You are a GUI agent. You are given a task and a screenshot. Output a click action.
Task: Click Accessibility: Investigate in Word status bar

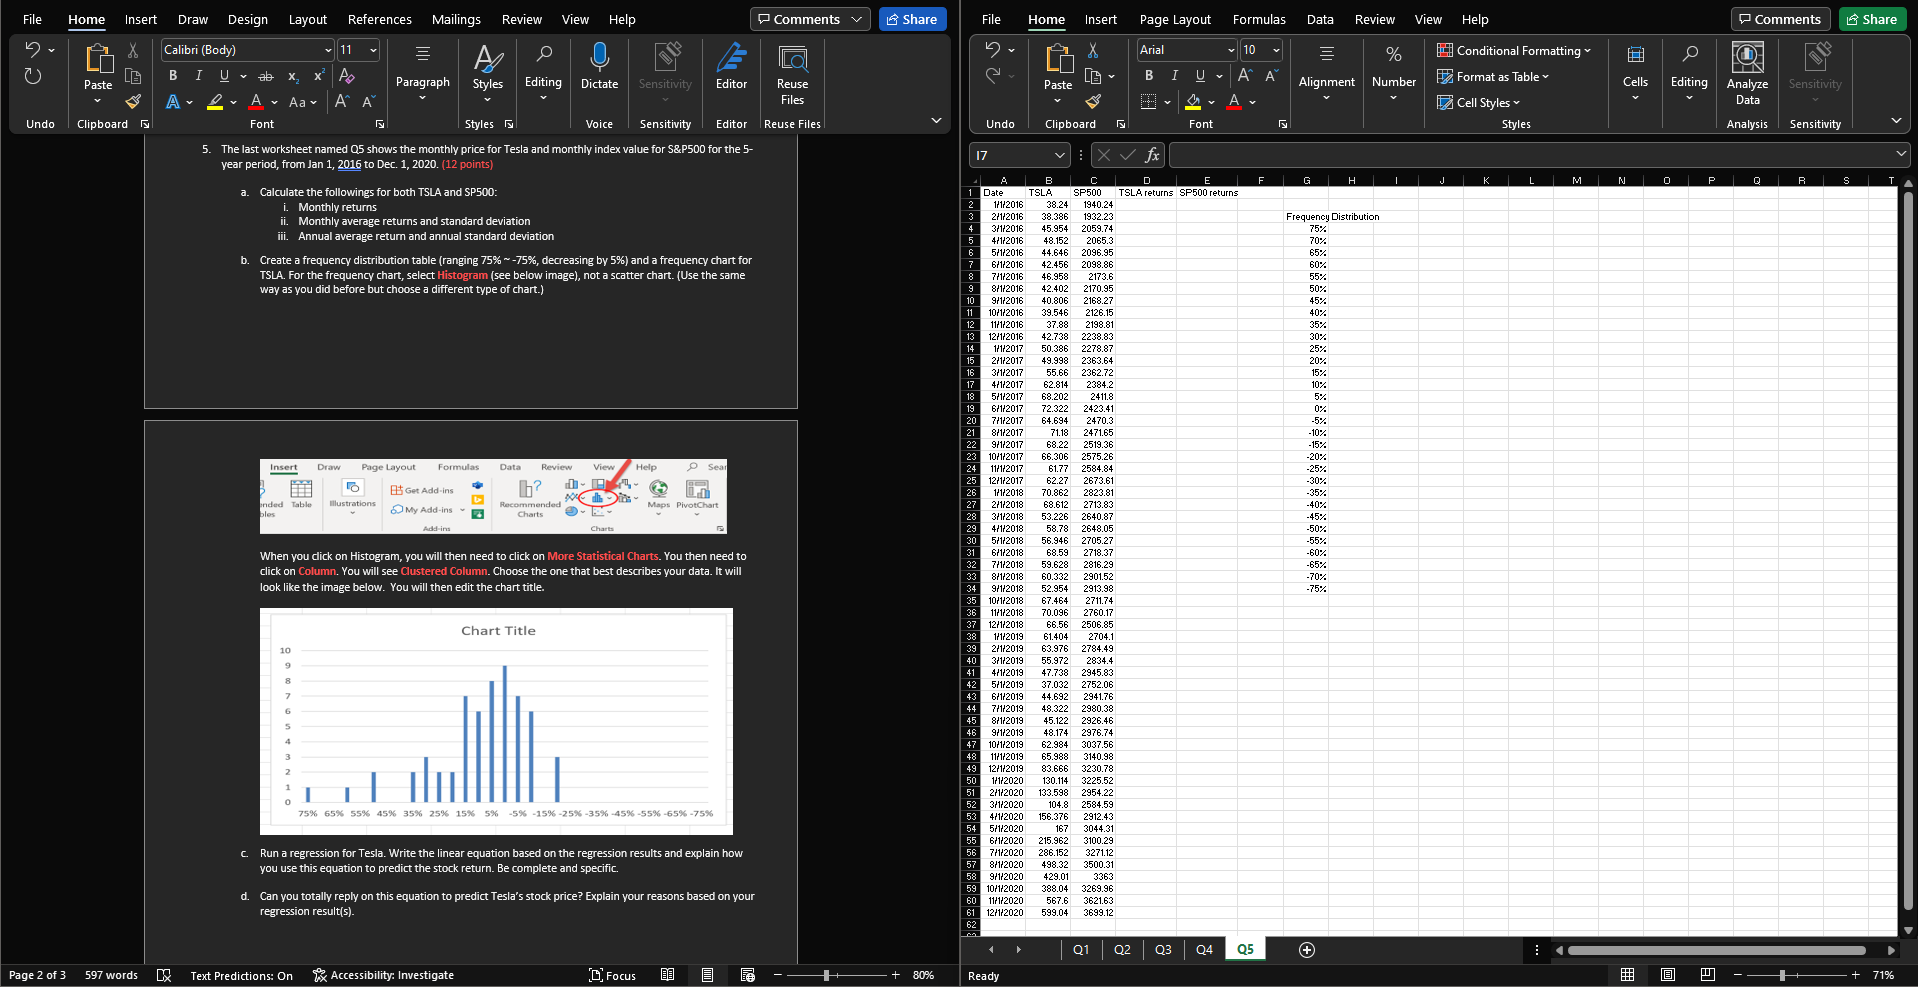coord(383,975)
